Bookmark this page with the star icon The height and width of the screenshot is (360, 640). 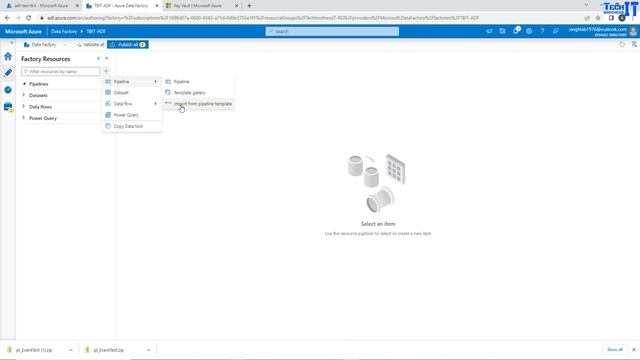click(598, 18)
